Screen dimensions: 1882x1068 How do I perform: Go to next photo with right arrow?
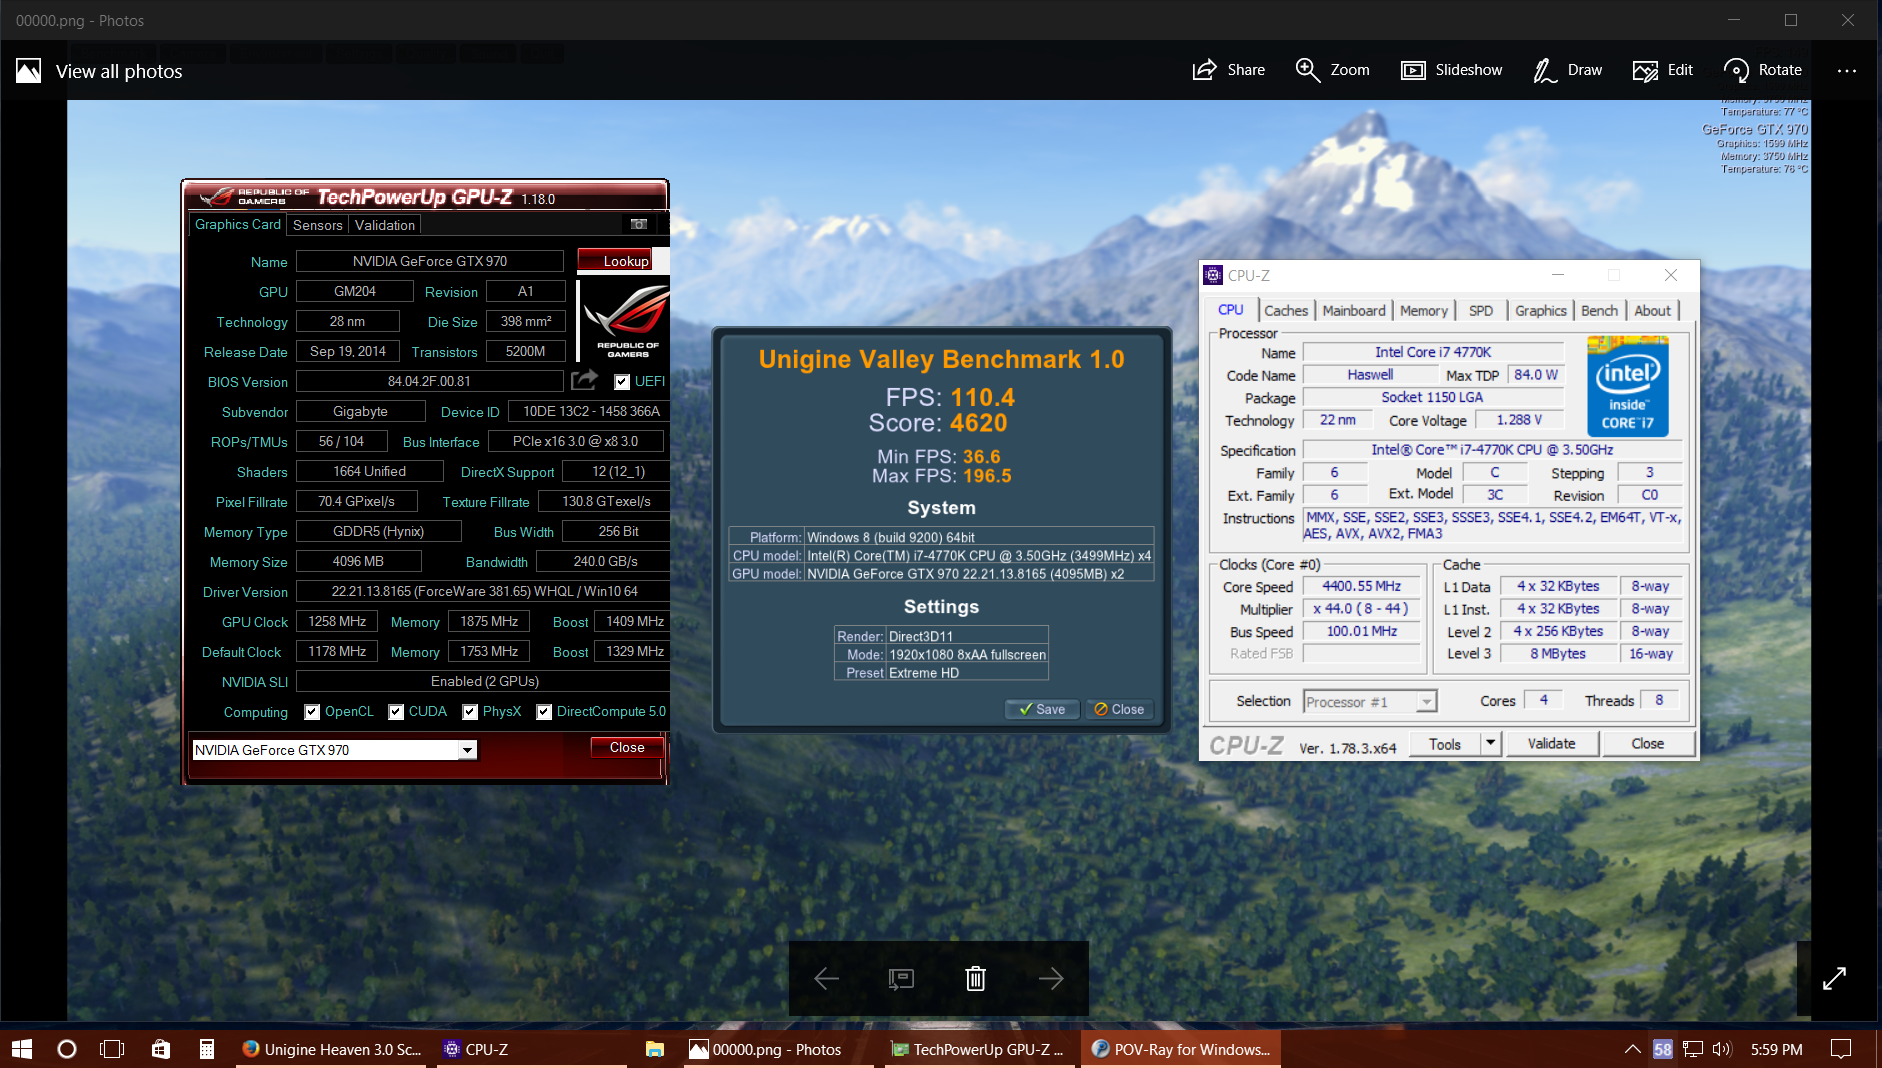pos(1050,978)
